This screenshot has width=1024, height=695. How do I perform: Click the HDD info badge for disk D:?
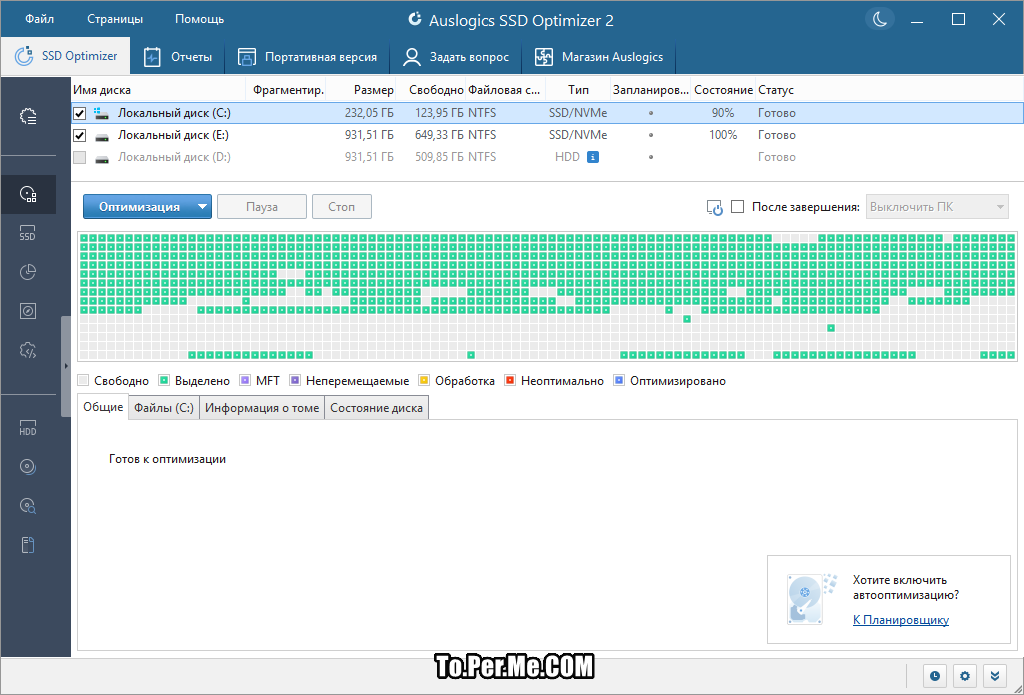click(593, 157)
